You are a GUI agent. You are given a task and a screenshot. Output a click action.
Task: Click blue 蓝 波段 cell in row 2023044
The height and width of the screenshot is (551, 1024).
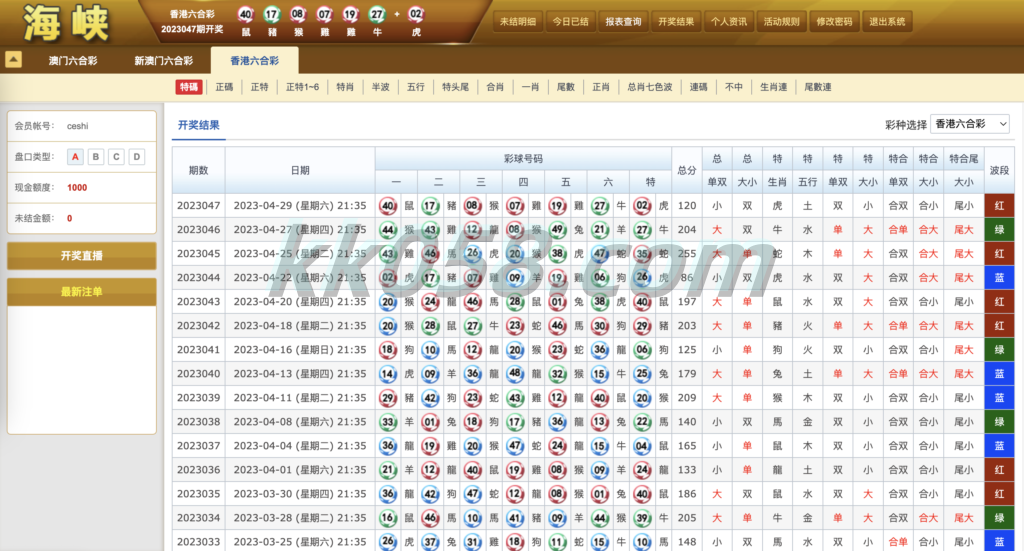(999, 277)
